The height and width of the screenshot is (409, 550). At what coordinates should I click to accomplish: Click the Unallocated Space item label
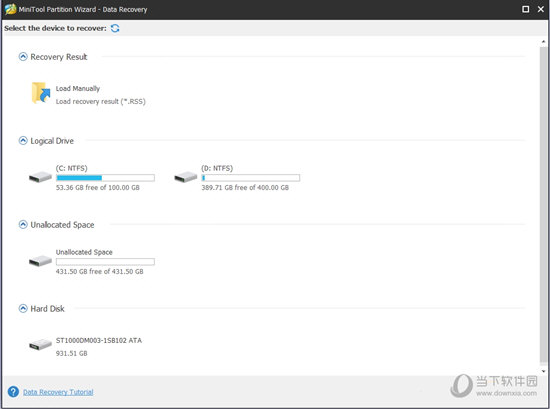[x=84, y=252]
